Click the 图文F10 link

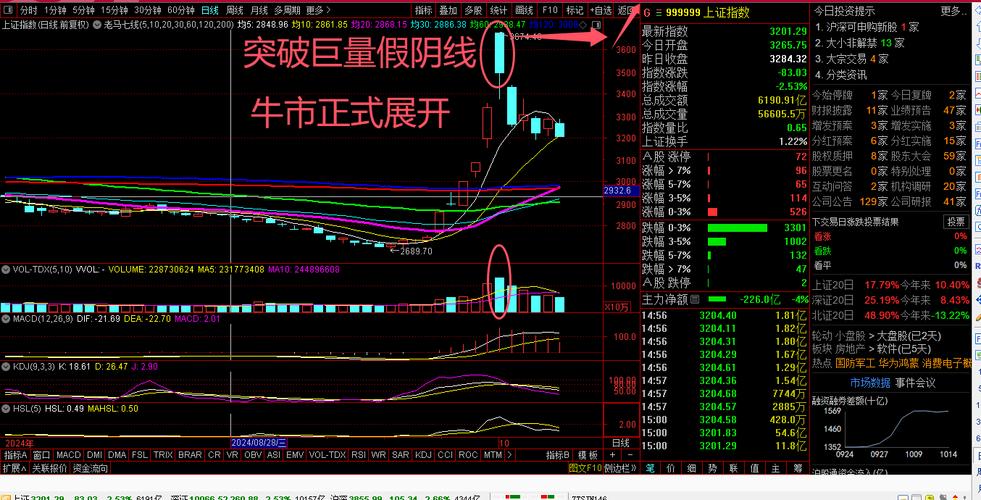(585, 467)
